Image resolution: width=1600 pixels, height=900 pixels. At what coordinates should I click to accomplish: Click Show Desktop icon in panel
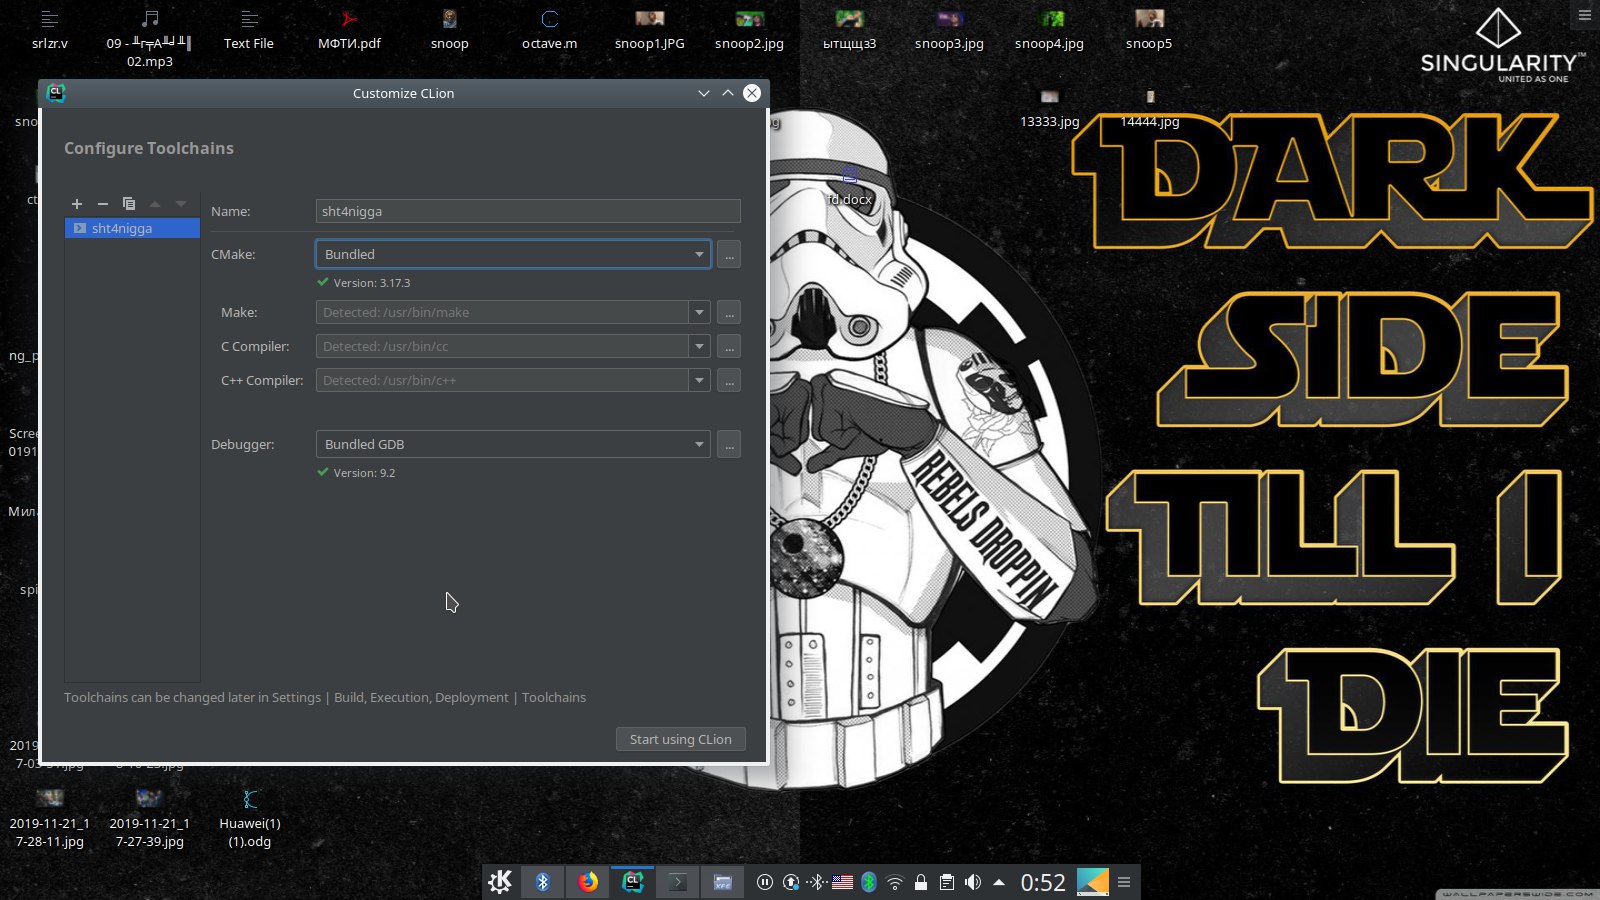1093,882
